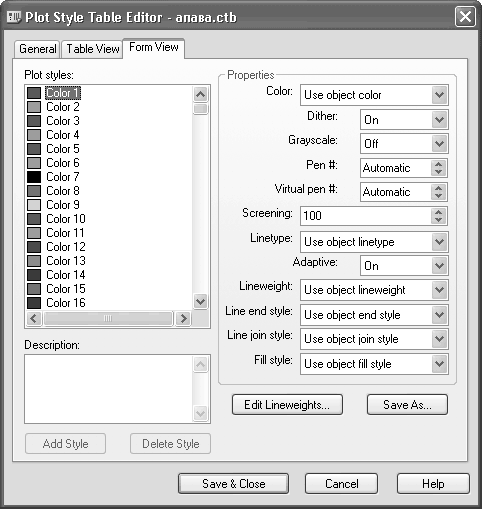Toggle the Adaptive dropdown set to On

click(x=404, y=266)
